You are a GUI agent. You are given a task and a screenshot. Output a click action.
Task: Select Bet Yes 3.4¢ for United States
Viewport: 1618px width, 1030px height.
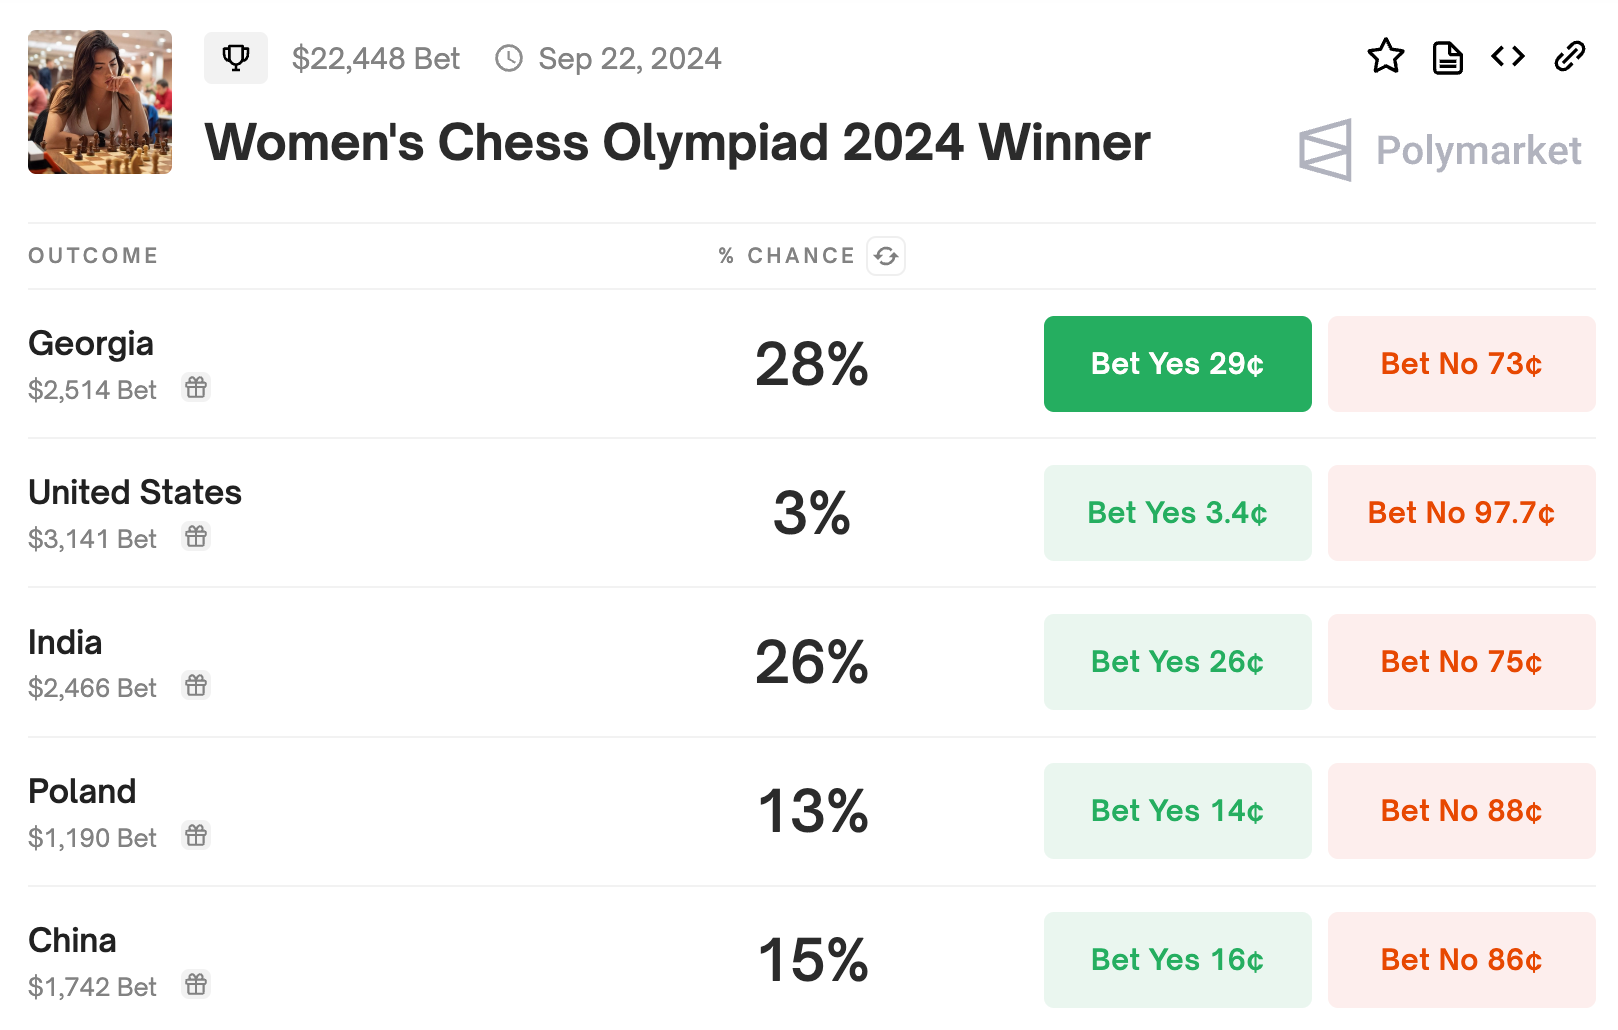(1177, 513)
